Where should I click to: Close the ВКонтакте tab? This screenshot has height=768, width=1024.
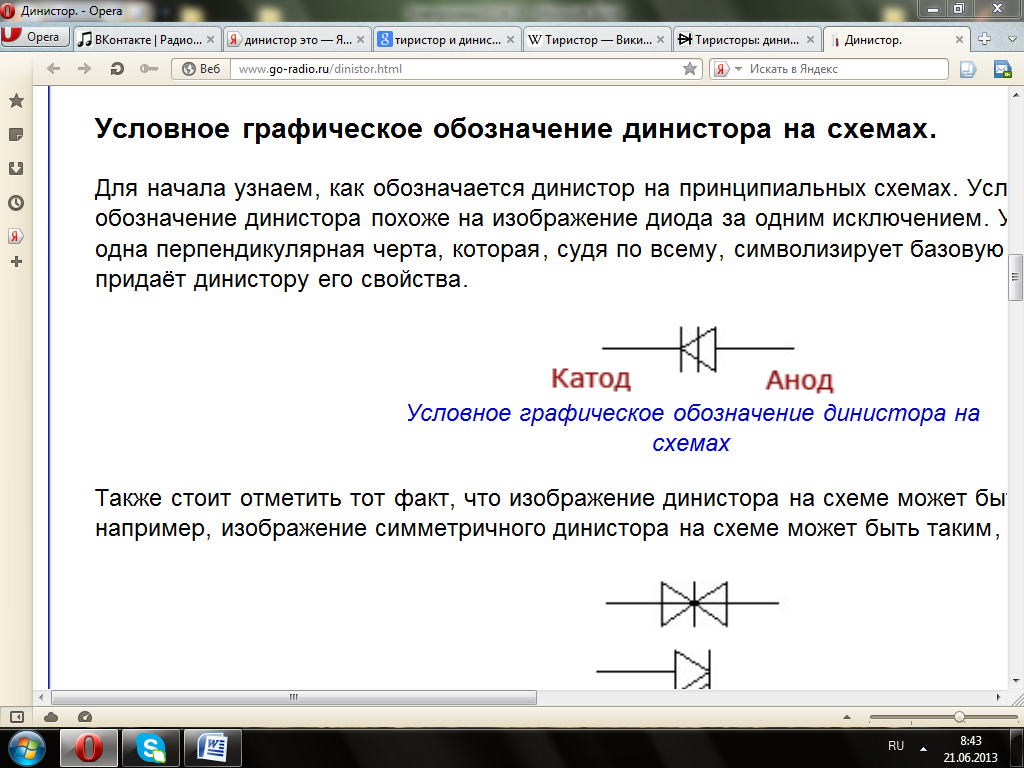click(210, 40)
